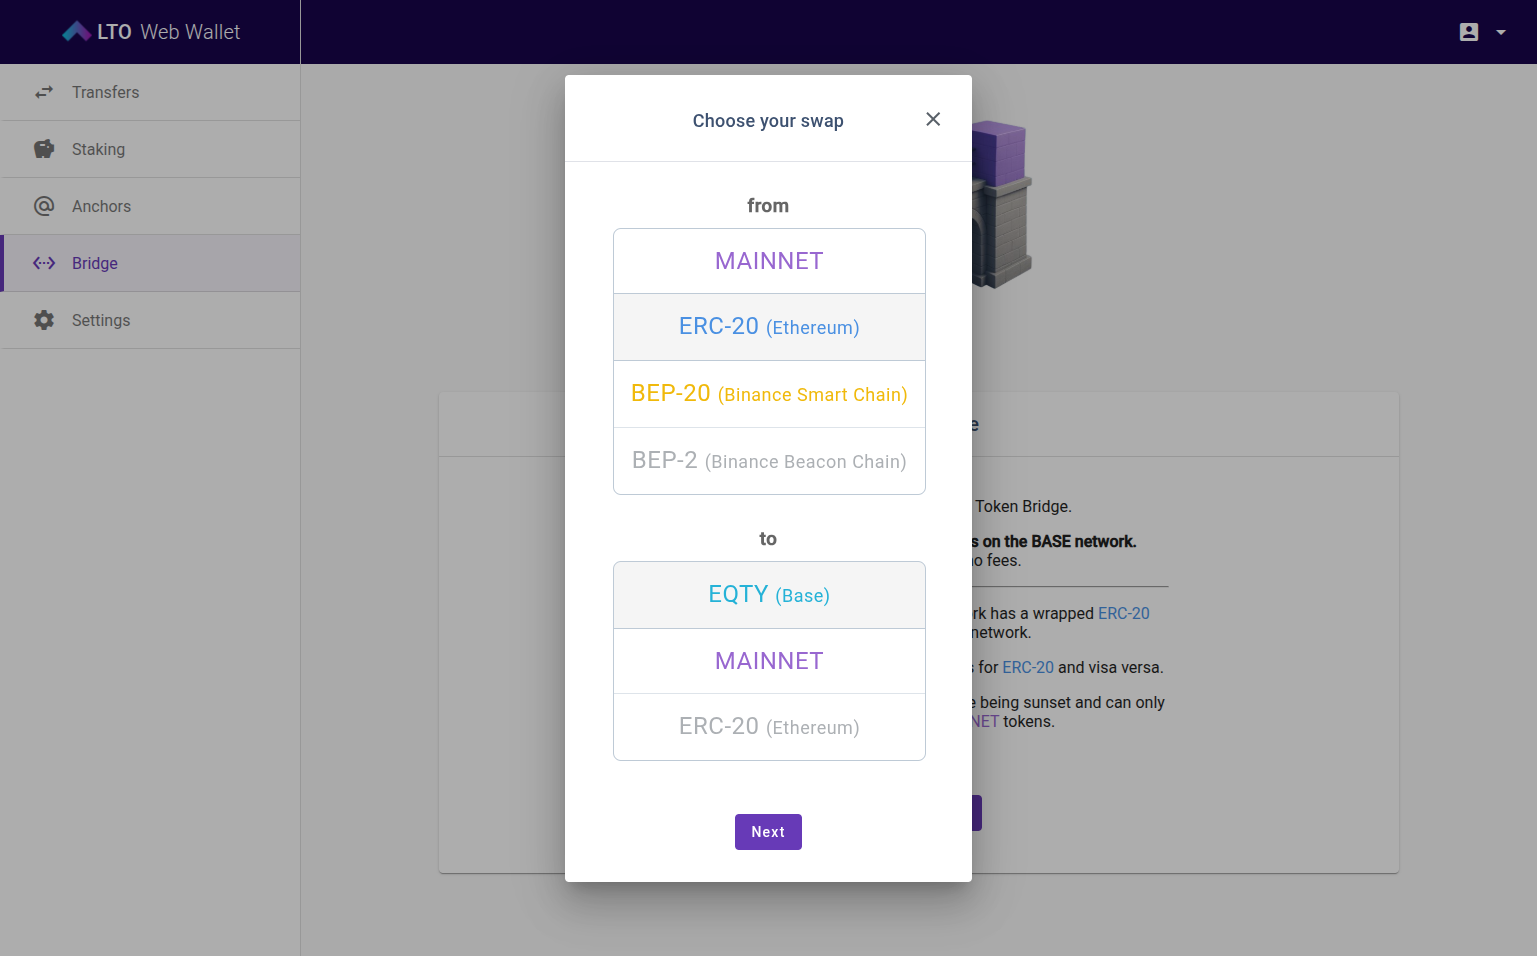
Task: Click the Transfers arrows icon
Action: pos(44,92)
